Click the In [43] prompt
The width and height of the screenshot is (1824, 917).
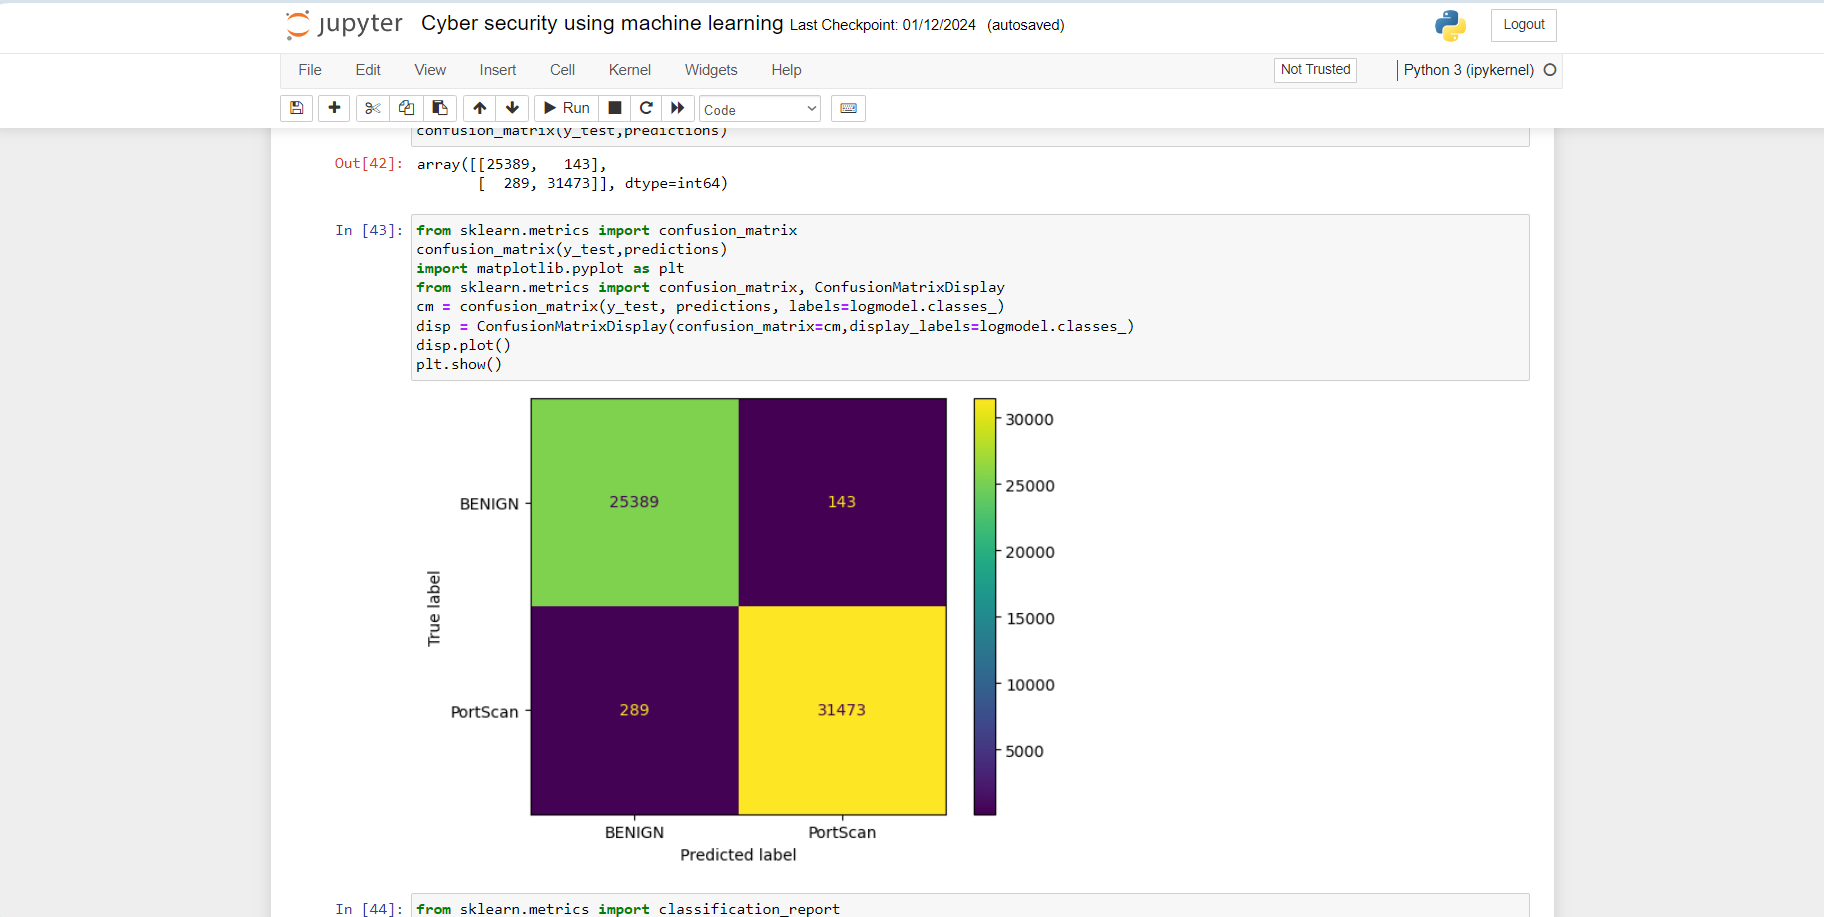(x=368, y=230)
